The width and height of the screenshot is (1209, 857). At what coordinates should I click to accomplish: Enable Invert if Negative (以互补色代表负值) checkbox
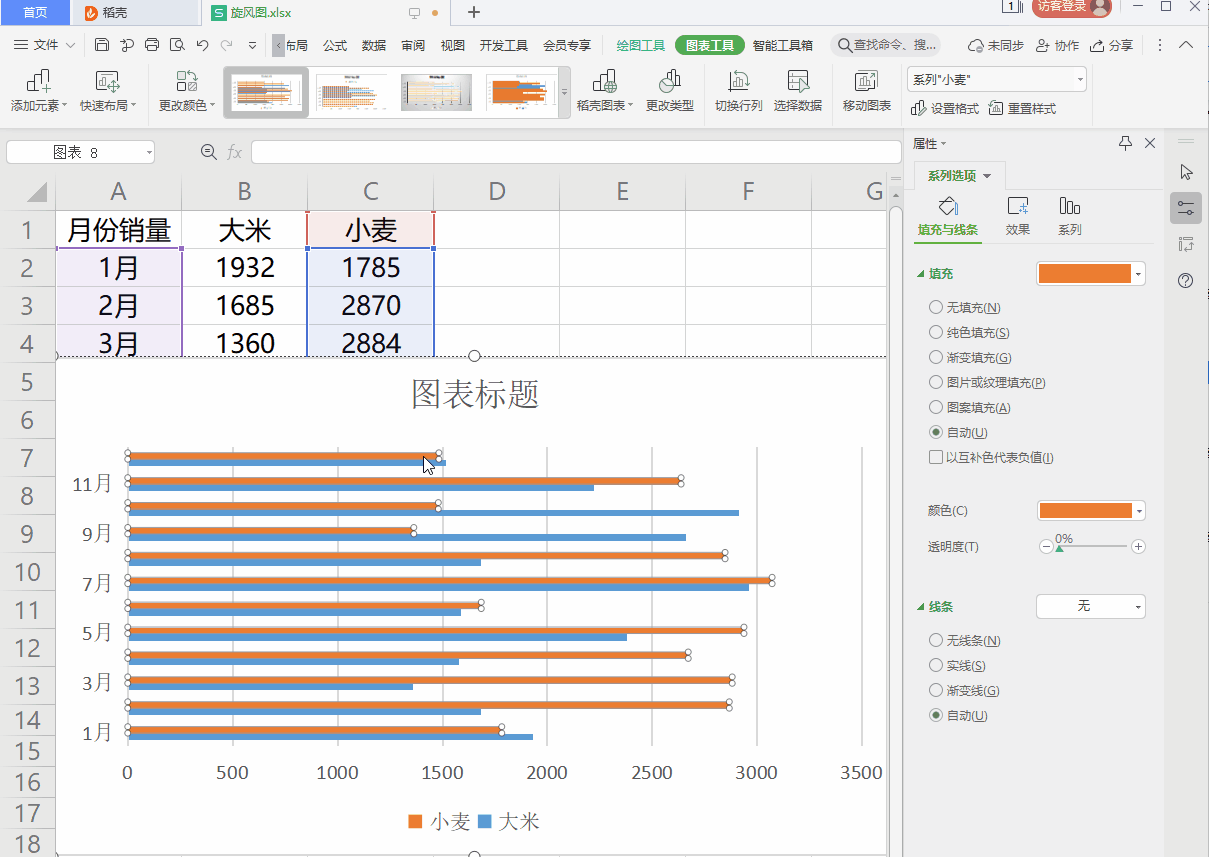pyautogui.click(x=936, y=458)
